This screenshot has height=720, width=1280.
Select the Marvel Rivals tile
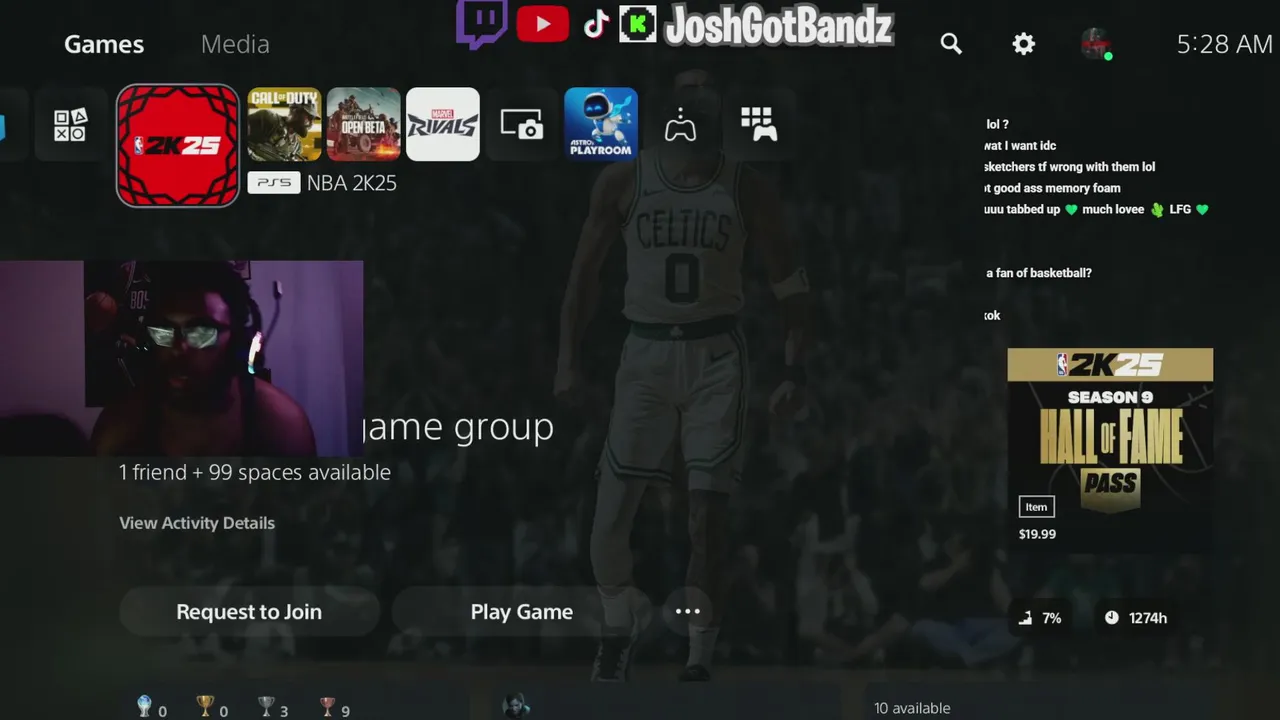pos(443,124)
